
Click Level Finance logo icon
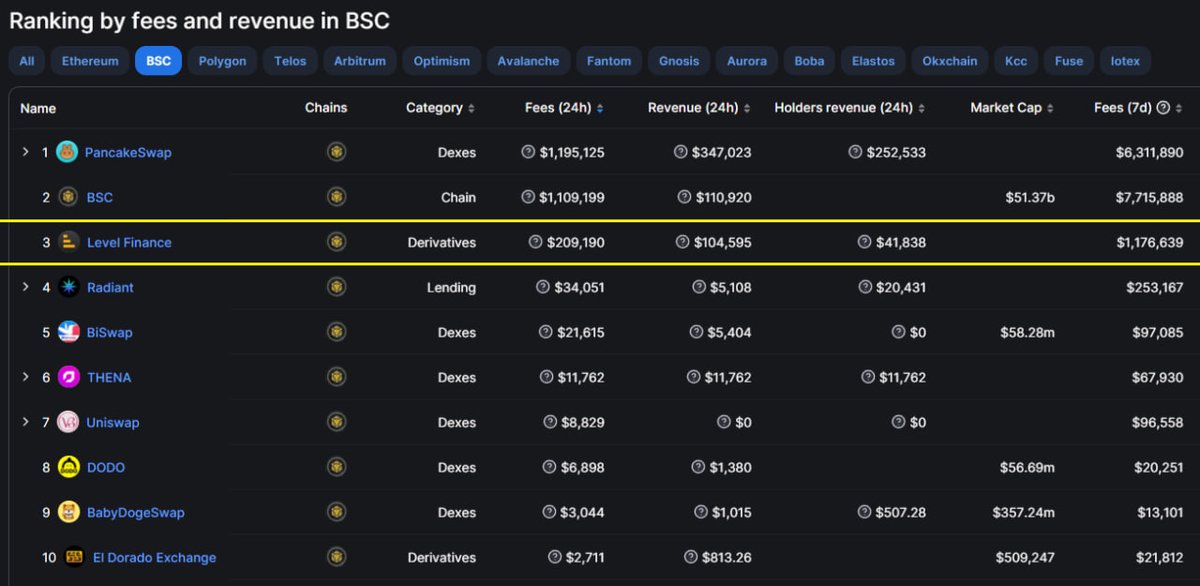coord(68,242)
